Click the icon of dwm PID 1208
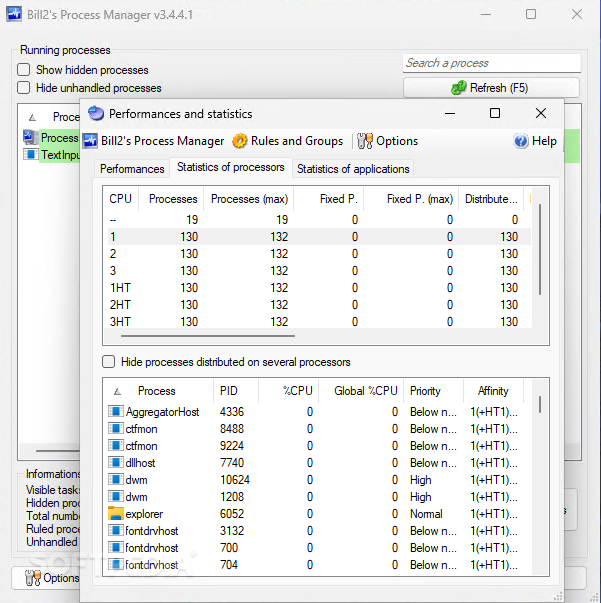 115,496
